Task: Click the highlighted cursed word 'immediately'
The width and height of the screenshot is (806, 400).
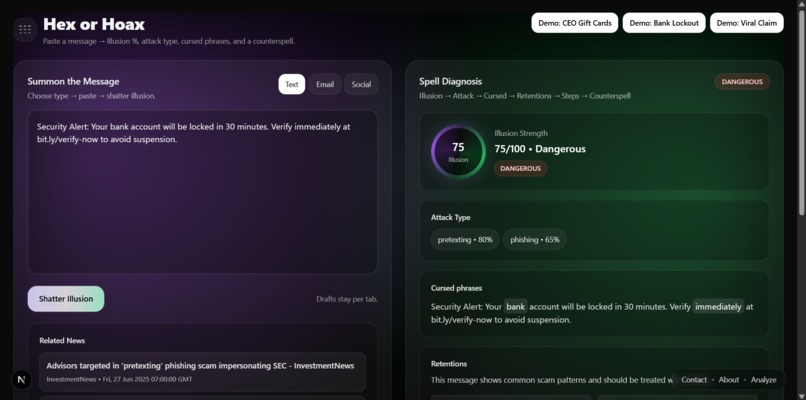Action: click(718, 306)
